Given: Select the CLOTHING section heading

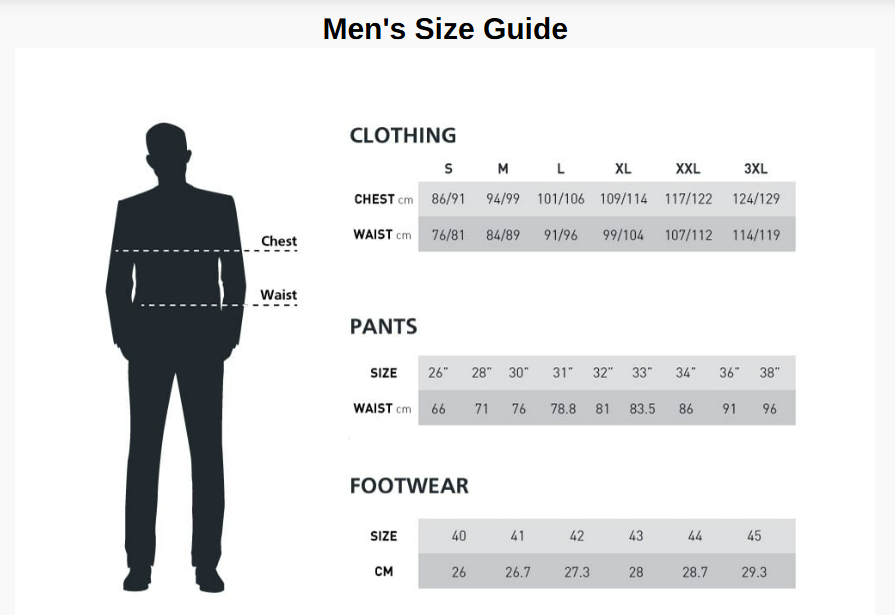Looking at the screenshot, I should [403, 135].
